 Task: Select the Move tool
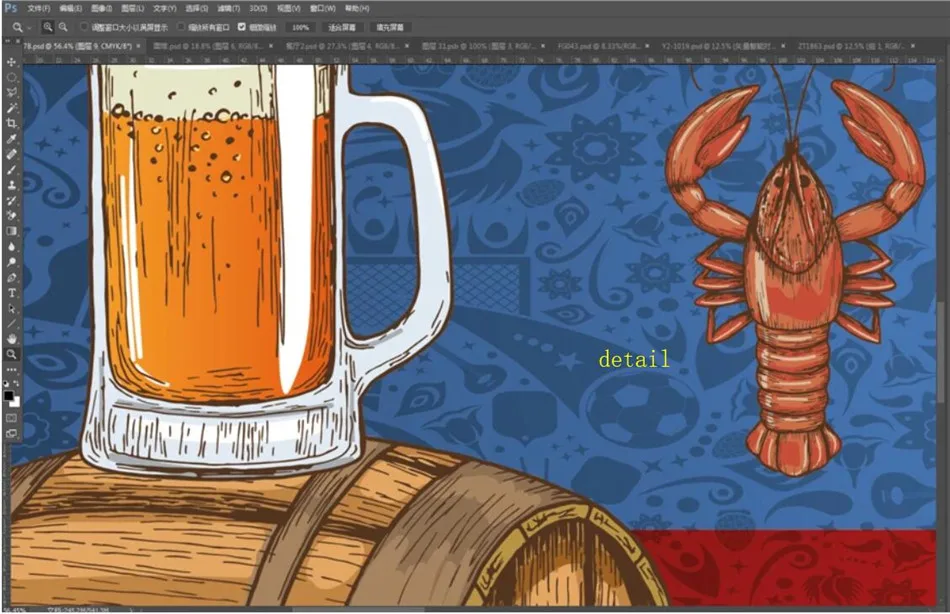(12, 62)
